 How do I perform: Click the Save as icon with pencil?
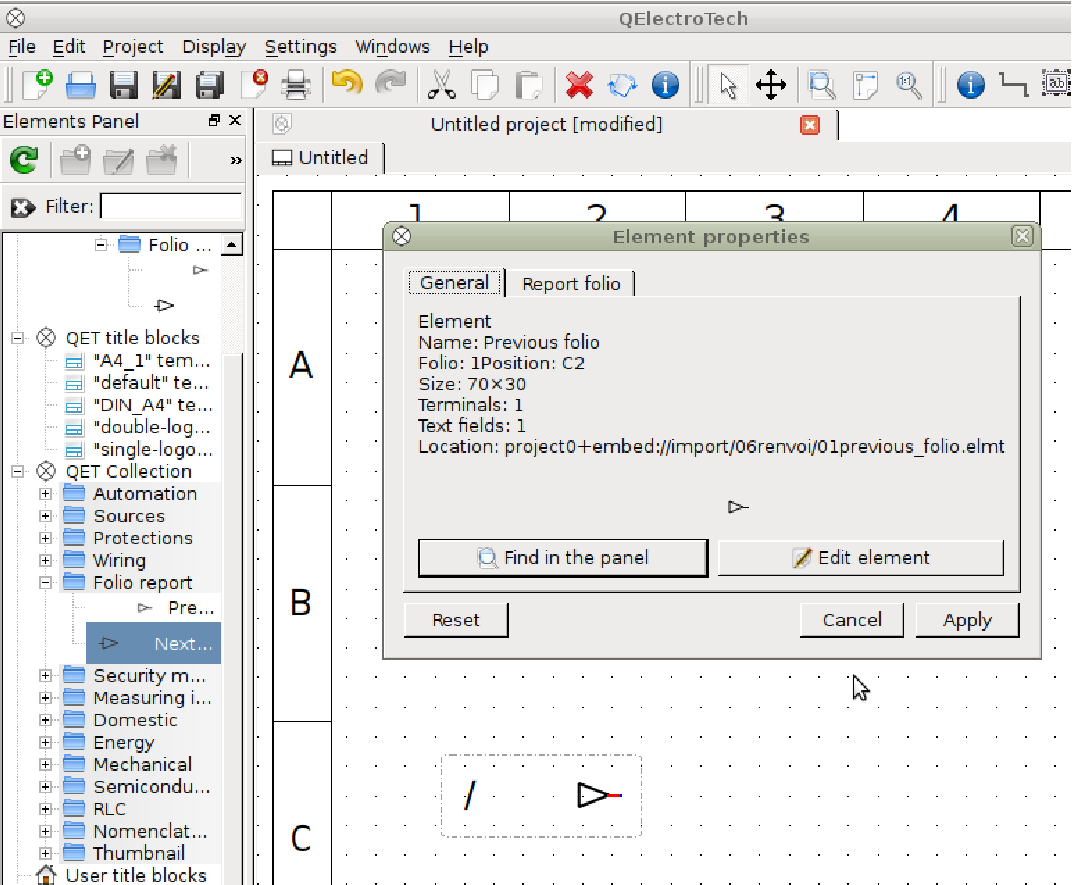(166, 85)
